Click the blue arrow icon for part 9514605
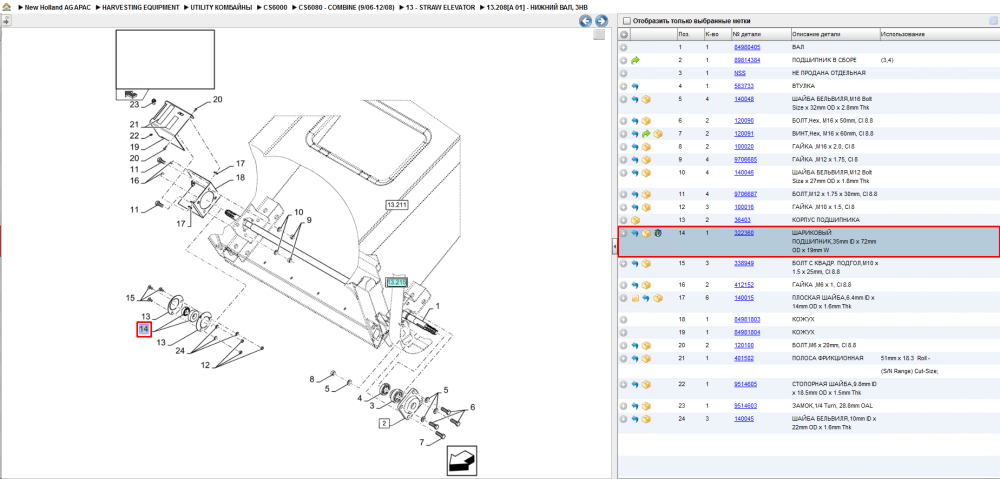This screenshot has width=1000, height=479. coord(635,385)
